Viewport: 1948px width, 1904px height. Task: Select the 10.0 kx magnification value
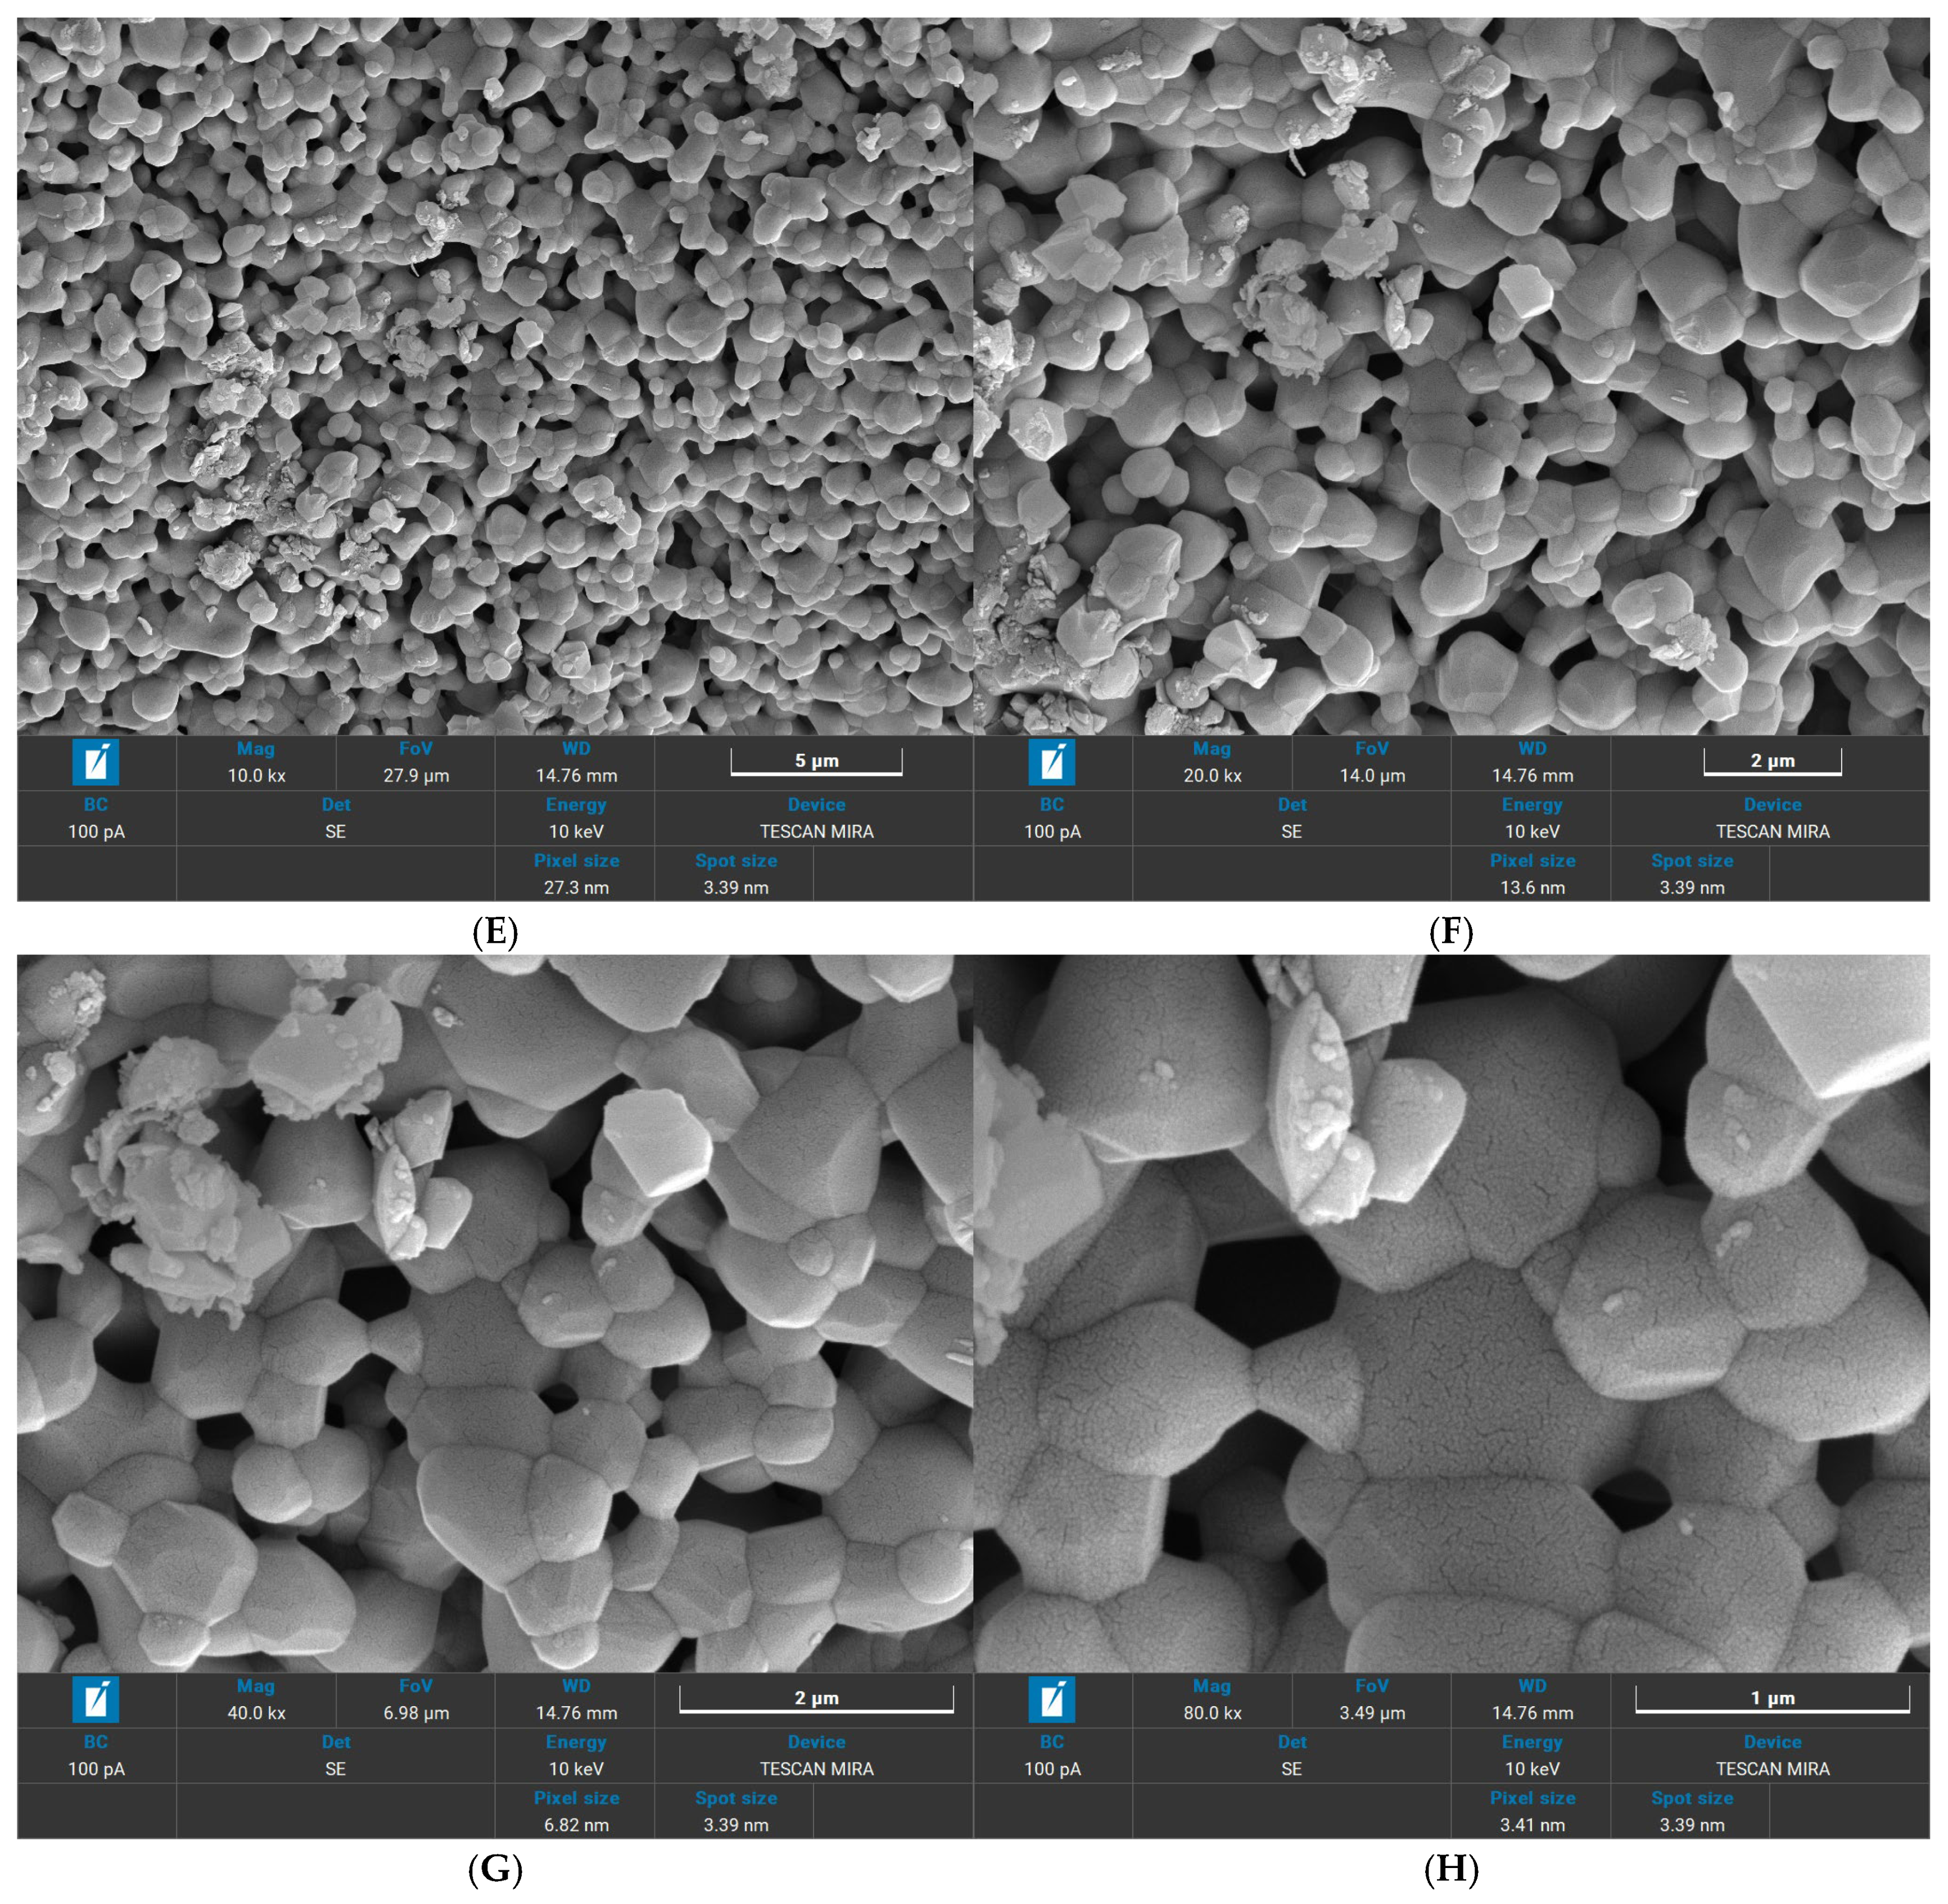coord(256,776)
